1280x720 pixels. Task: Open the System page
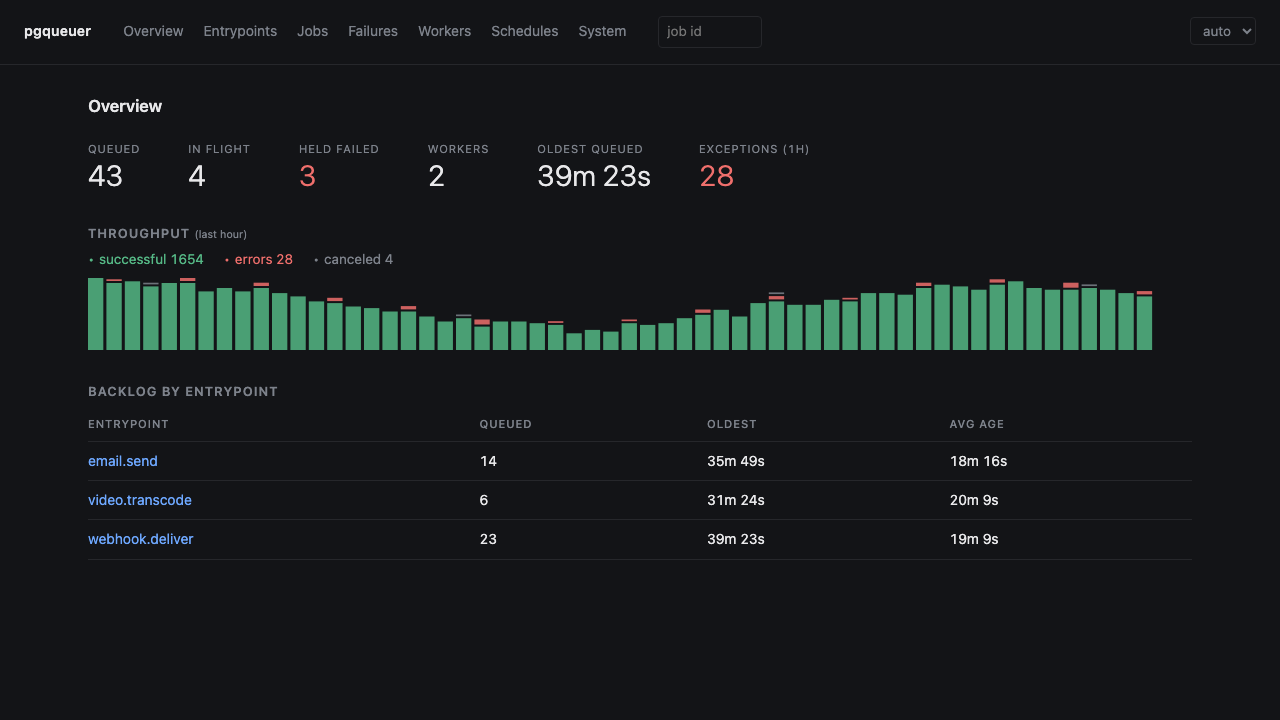pos(602,31)
